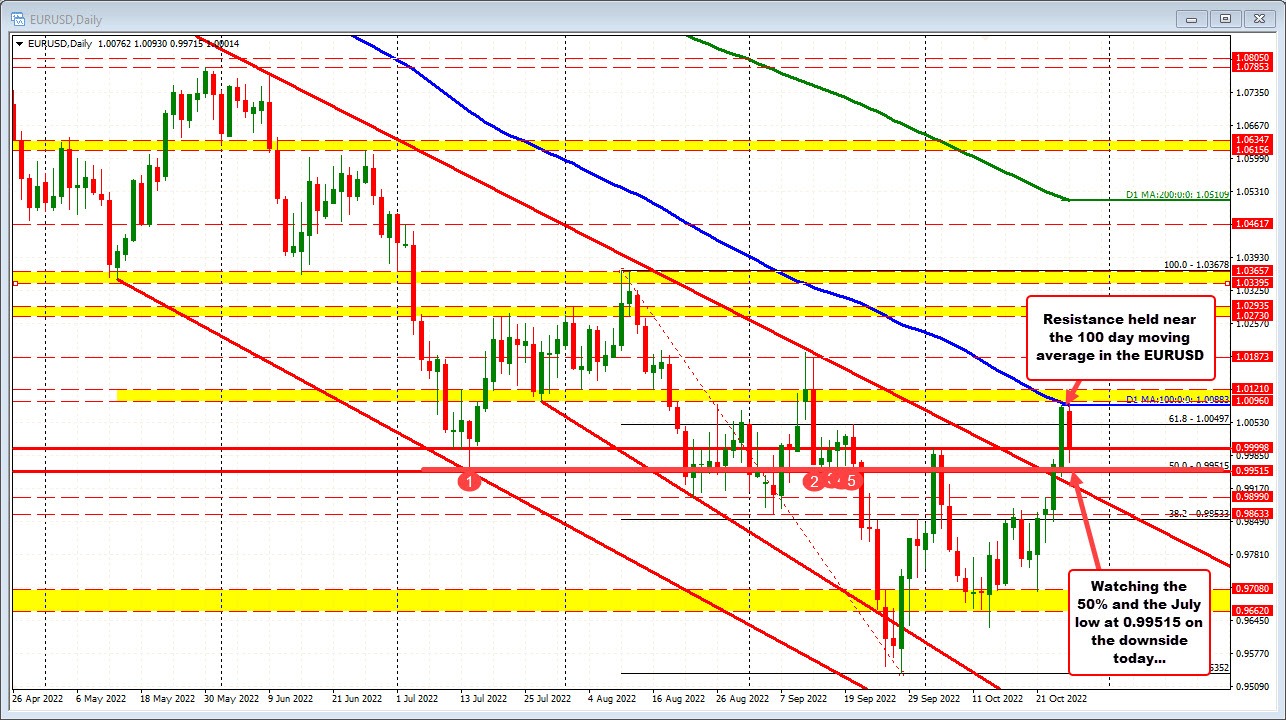Click the 4 Aug 2022 date label
1286x720 pixels.
pyautogui.click(x=611, y=697)
